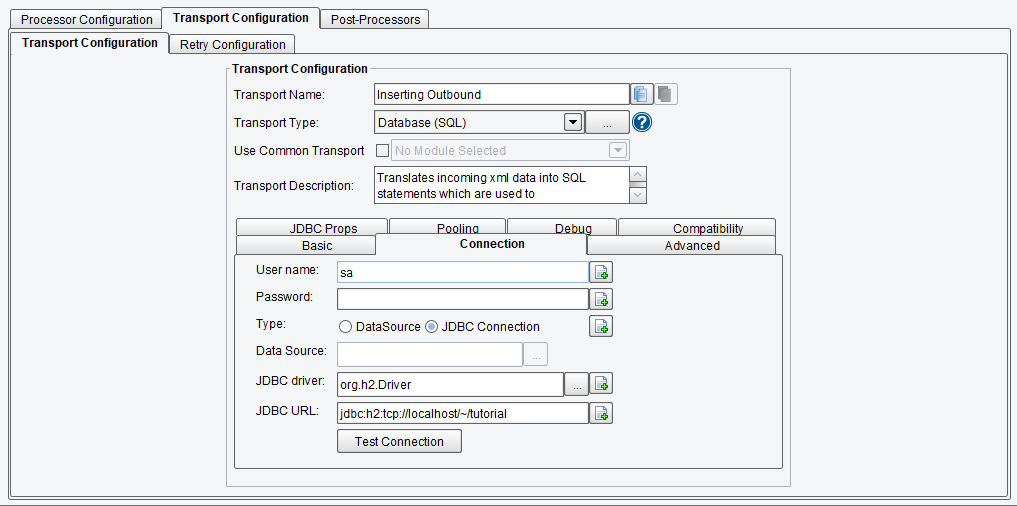Add property variable to JDBC driver

pyautogui.click(x=601, y=384)
